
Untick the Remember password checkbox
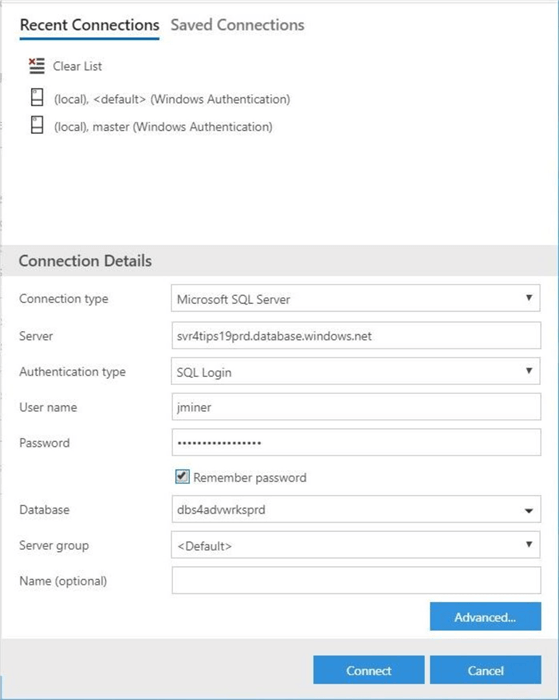pyautogui.click(x=182, y=477)
